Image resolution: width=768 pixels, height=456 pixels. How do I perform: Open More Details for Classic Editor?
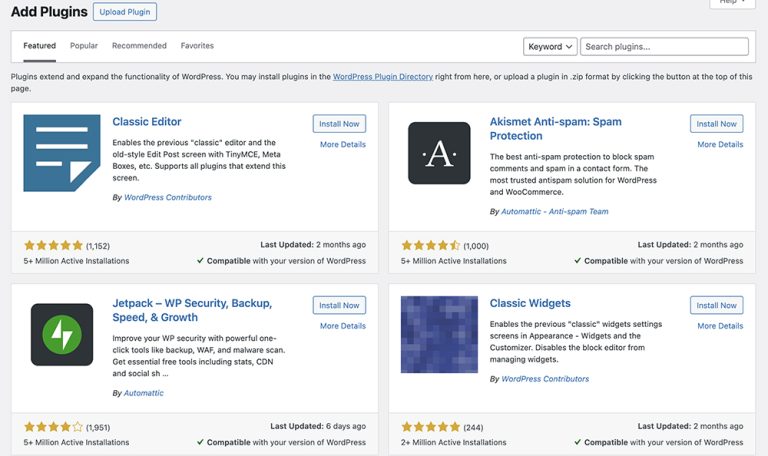point(343,144)
